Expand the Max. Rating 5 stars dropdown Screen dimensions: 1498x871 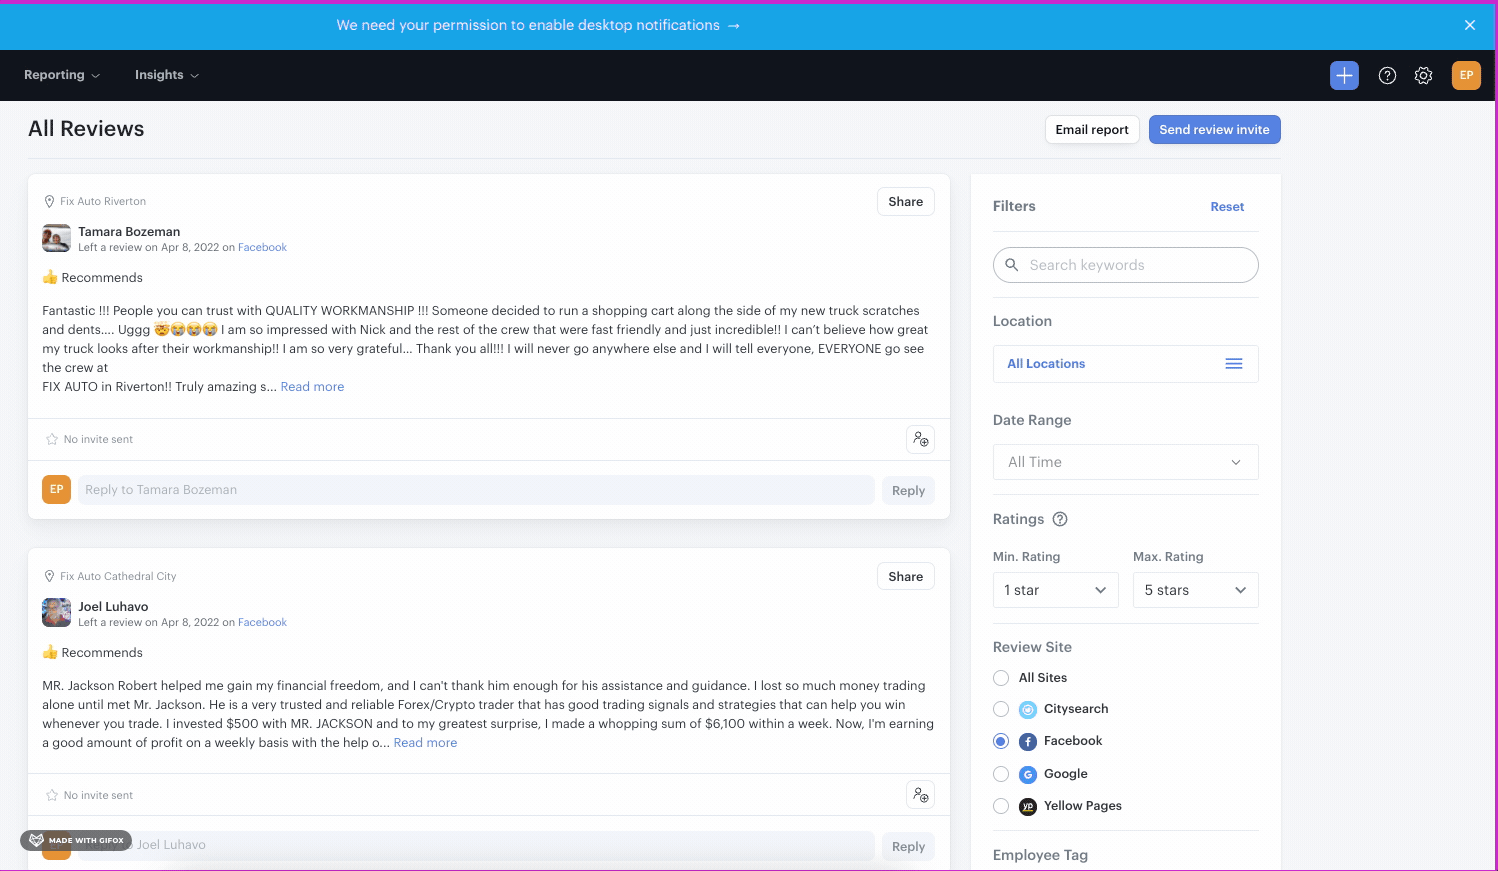pyautogui.click(x=1195, y=590)
